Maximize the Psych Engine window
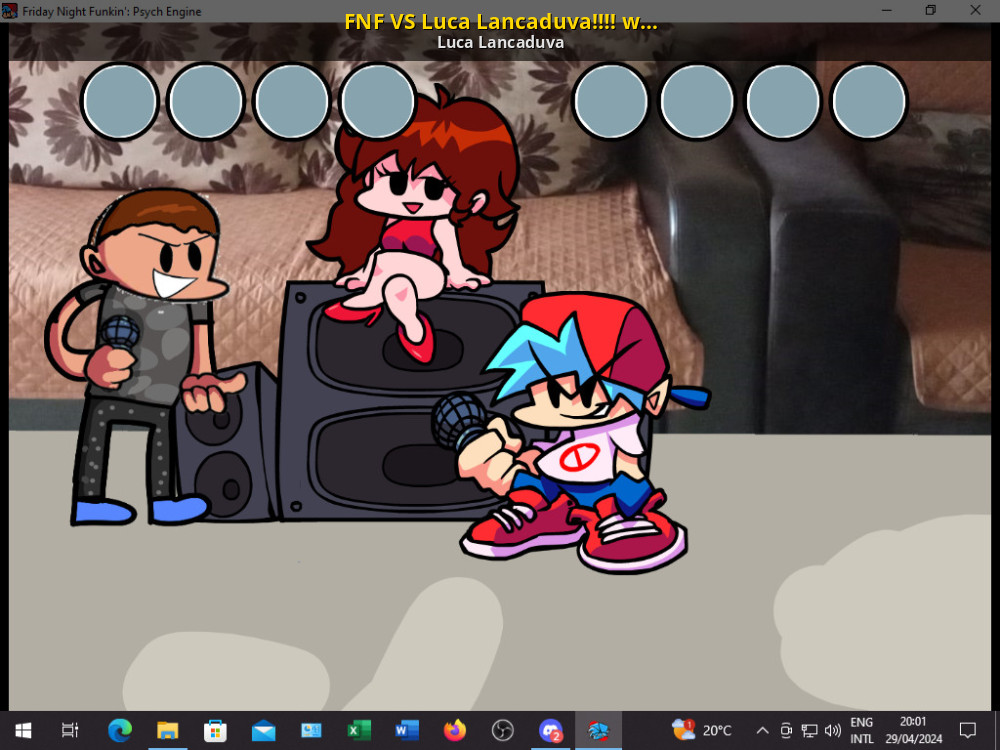This screenshot has width=1000, height=750. coord(930,11)
